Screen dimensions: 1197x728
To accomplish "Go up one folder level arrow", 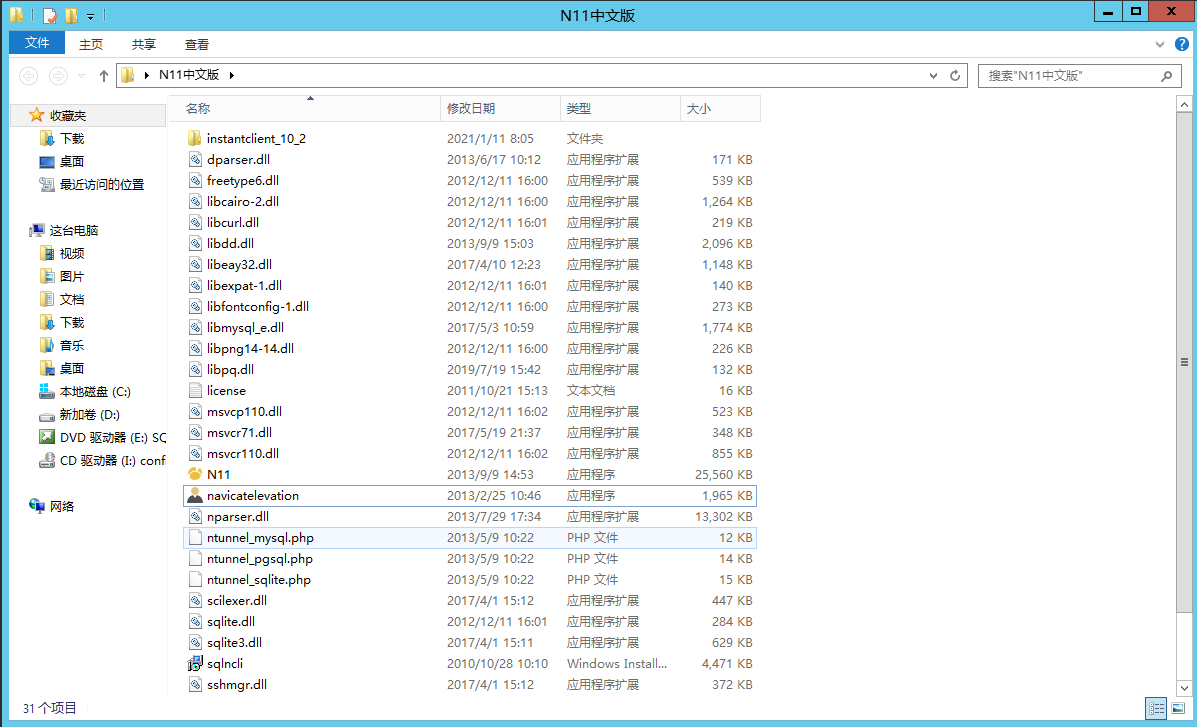I will tap(104, 76).
